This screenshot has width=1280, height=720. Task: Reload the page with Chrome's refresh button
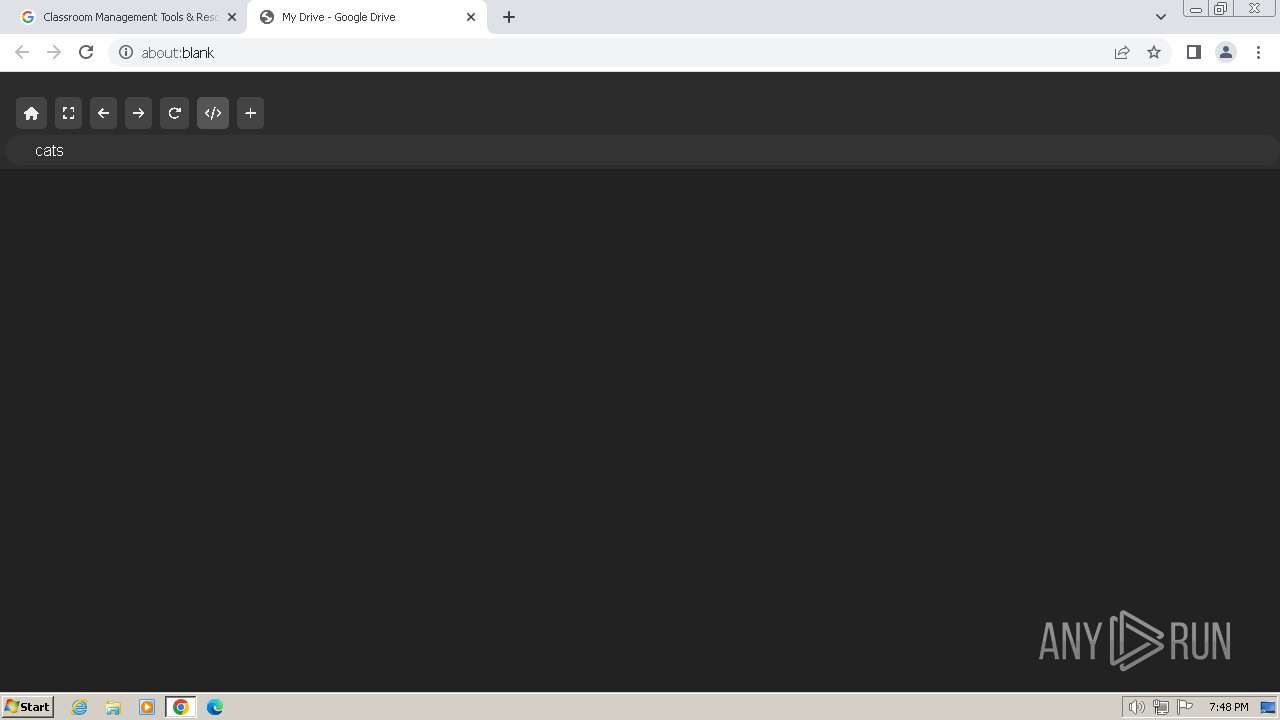pyautogui.click(x=86, y=52)
